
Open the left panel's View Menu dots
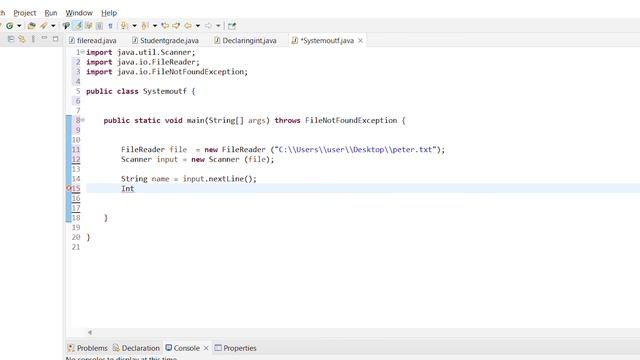33,39
